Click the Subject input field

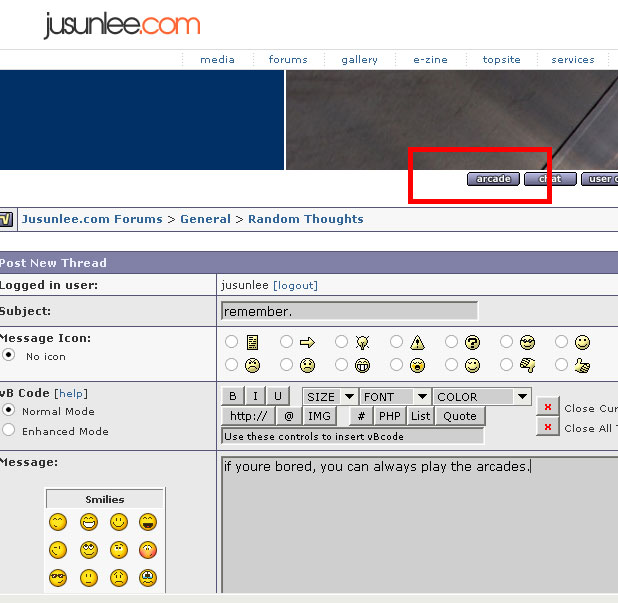pyautogui.click(x=349, y=311)
